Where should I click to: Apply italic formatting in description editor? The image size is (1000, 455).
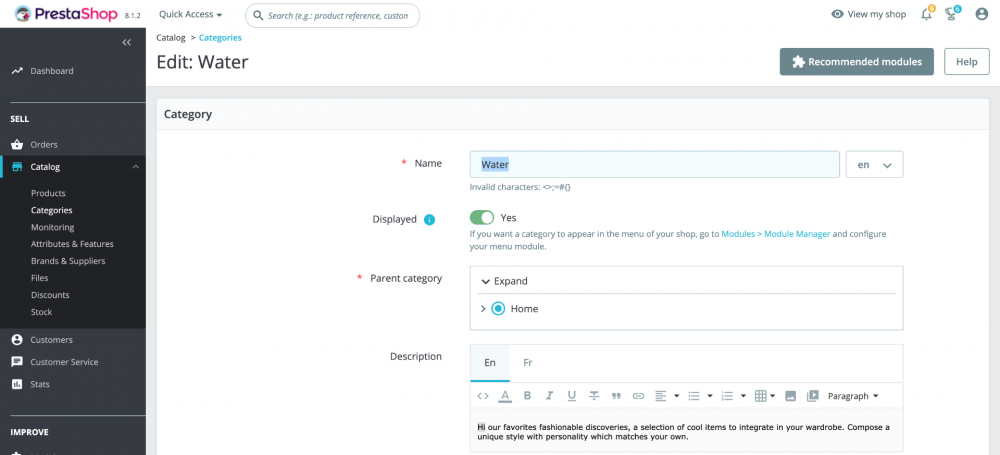(549, 396)
